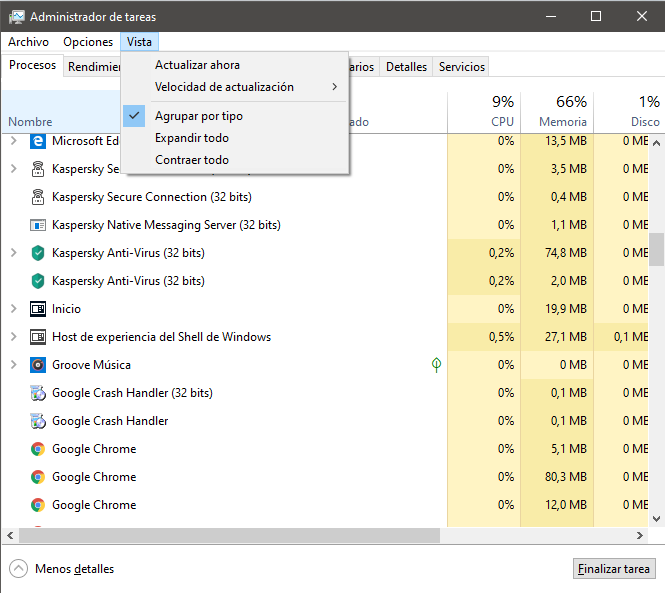The width and height of the screenshot is (665, 593).
Task: Open the Velocidad de actualización submenu
Action: click(224, 87)
